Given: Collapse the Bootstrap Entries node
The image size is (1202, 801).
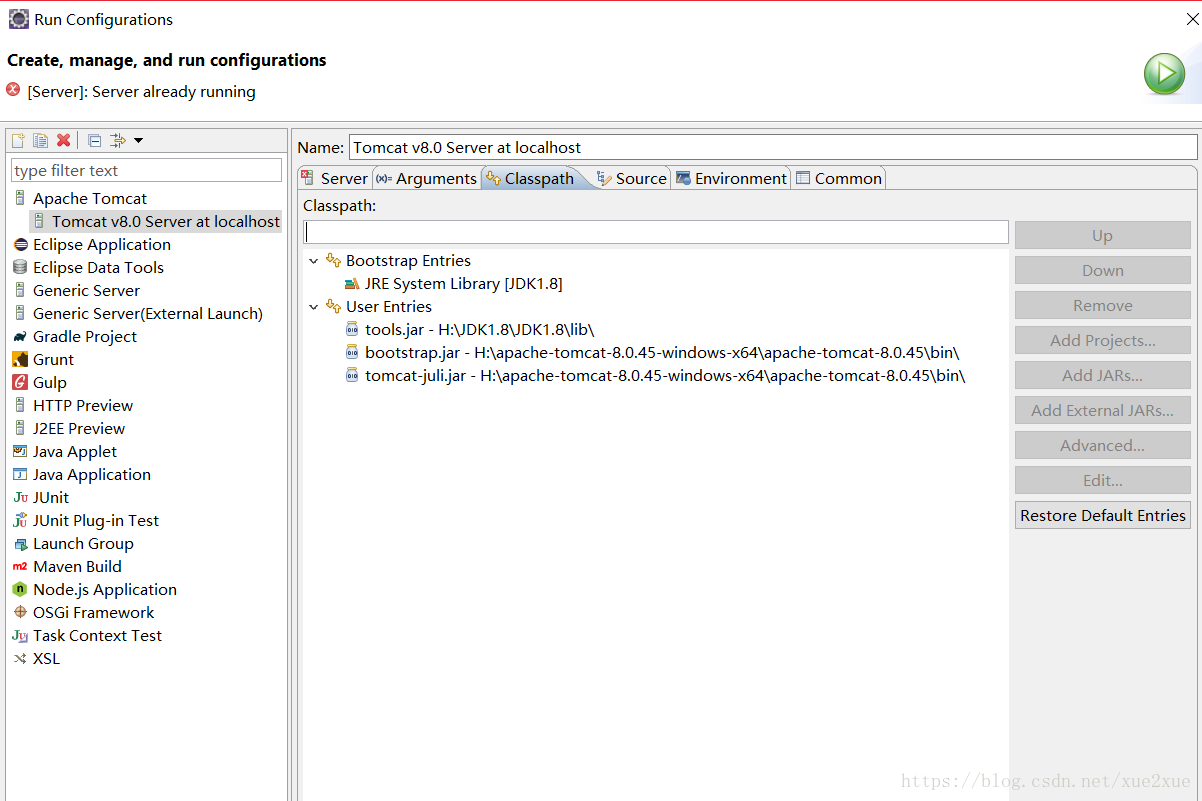Looking at the screenshot, I should coord(314,261).
